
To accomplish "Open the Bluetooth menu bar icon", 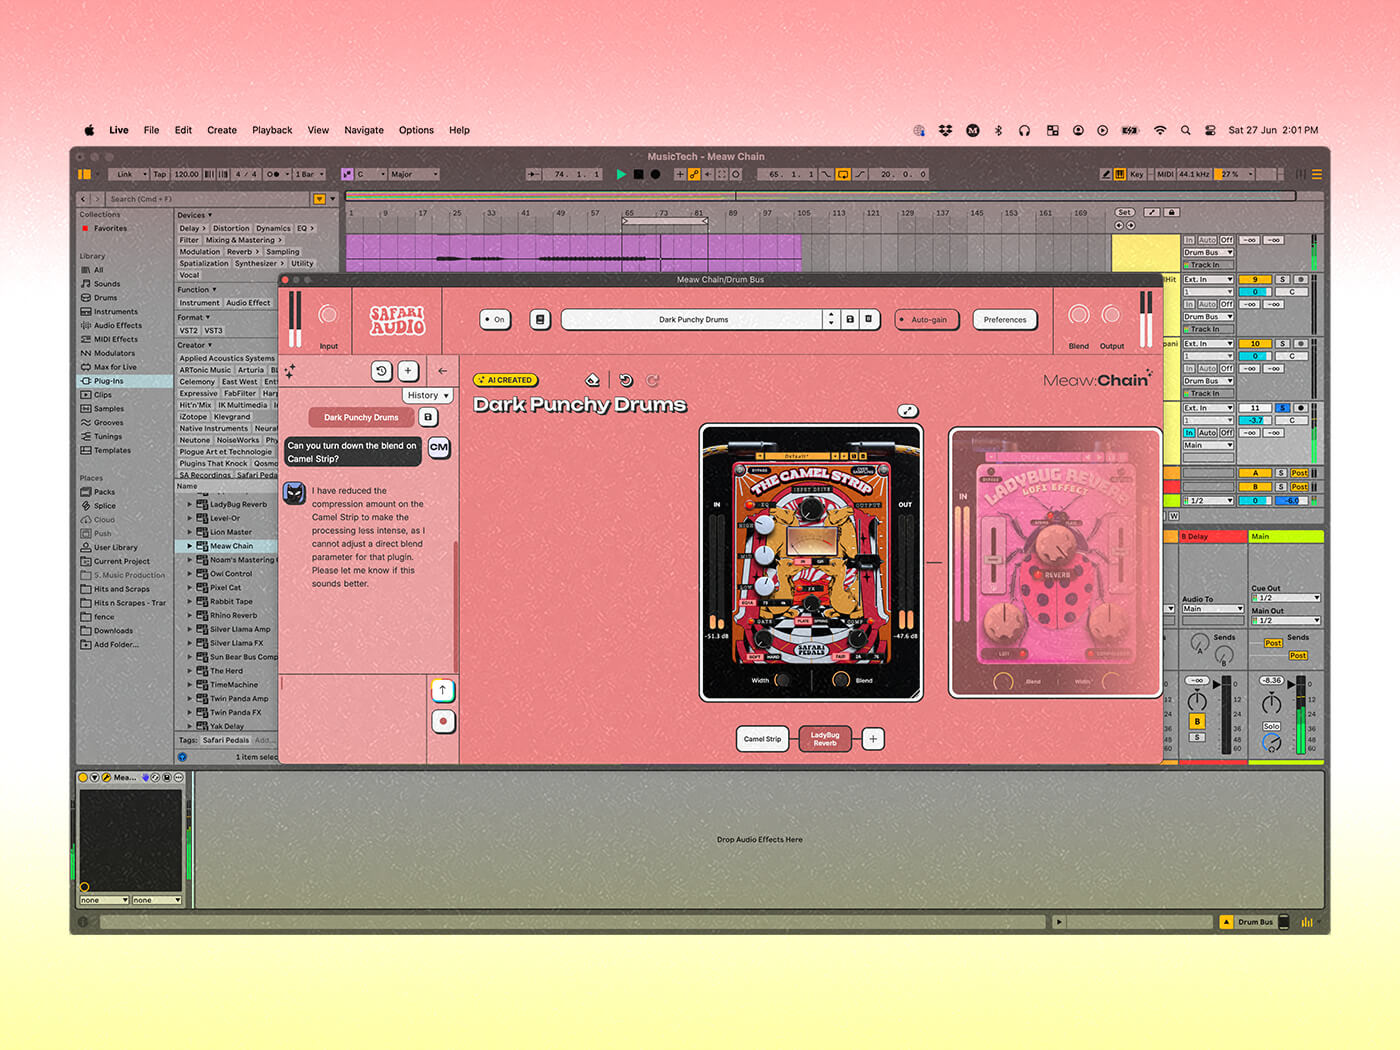I will click(998, 130).
